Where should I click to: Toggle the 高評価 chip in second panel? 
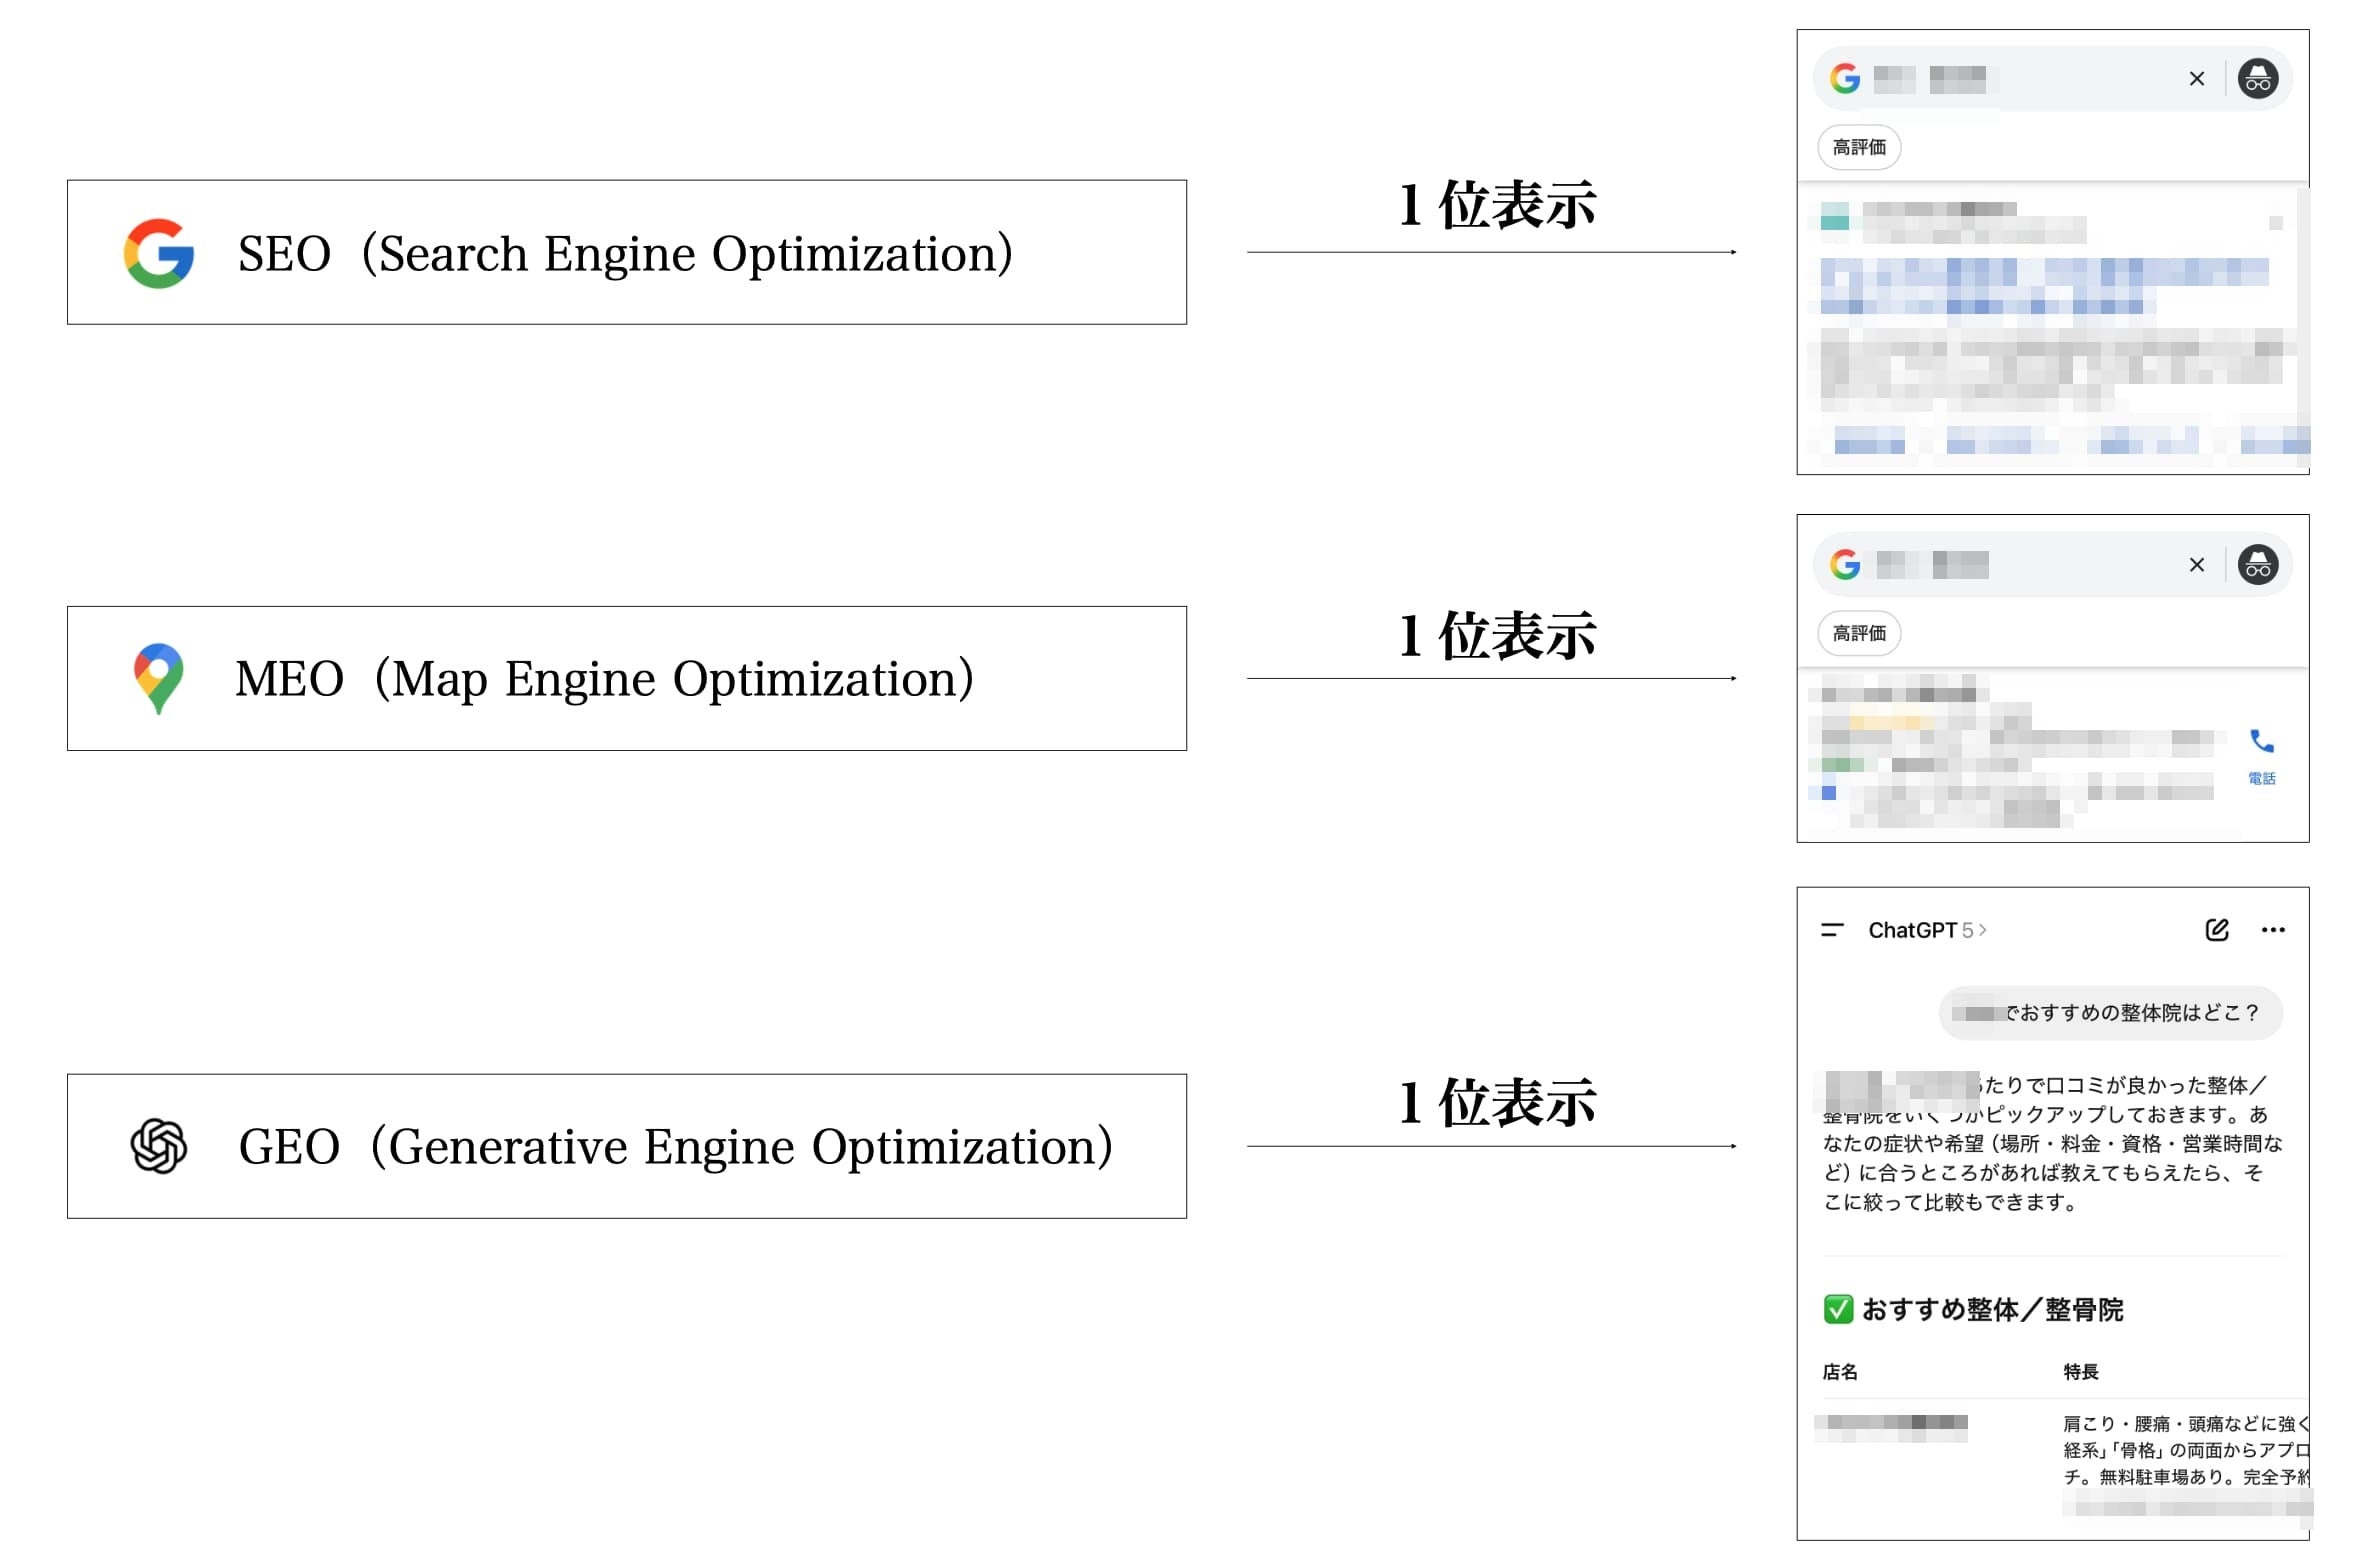point(1858,634)
